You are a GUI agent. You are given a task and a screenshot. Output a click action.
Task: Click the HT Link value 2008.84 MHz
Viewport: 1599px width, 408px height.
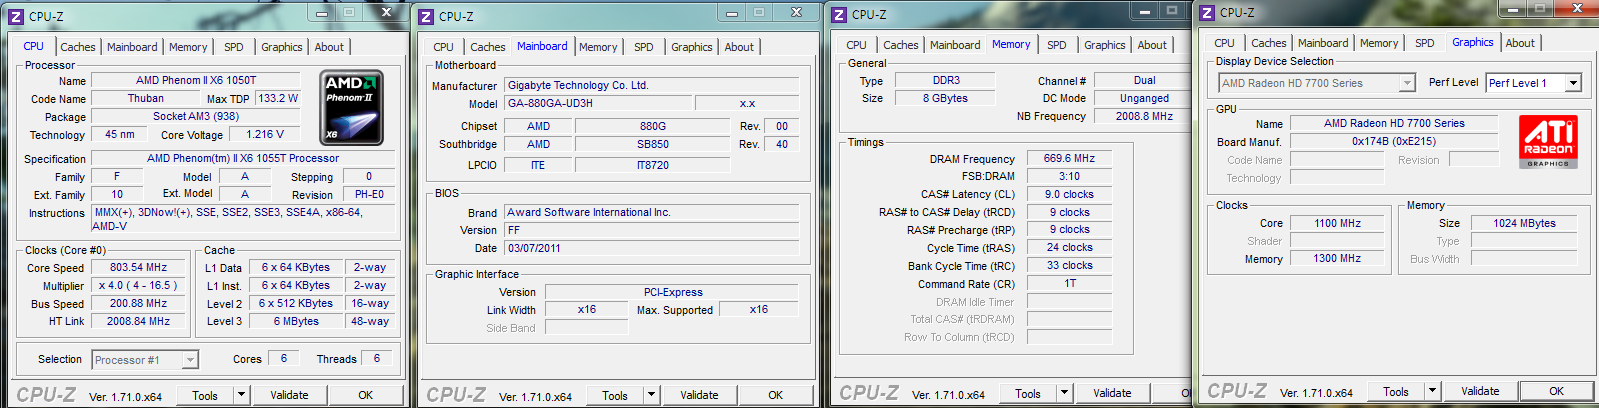tap(139, 321)
